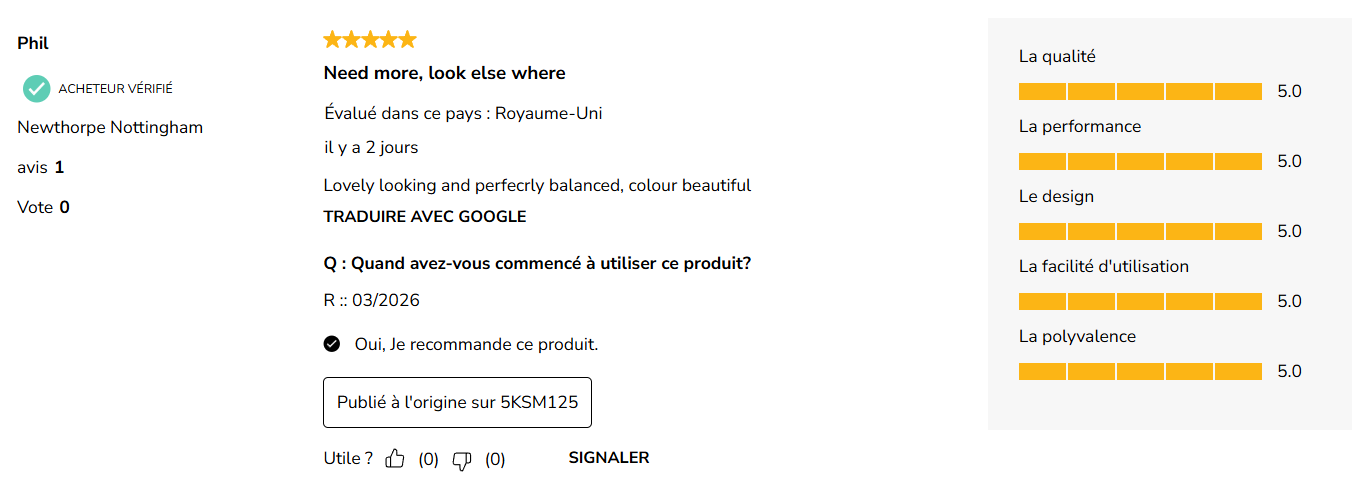Click the 'avis 1' review count
Viewport: 1365px width, 490px height.
point(41,168)
